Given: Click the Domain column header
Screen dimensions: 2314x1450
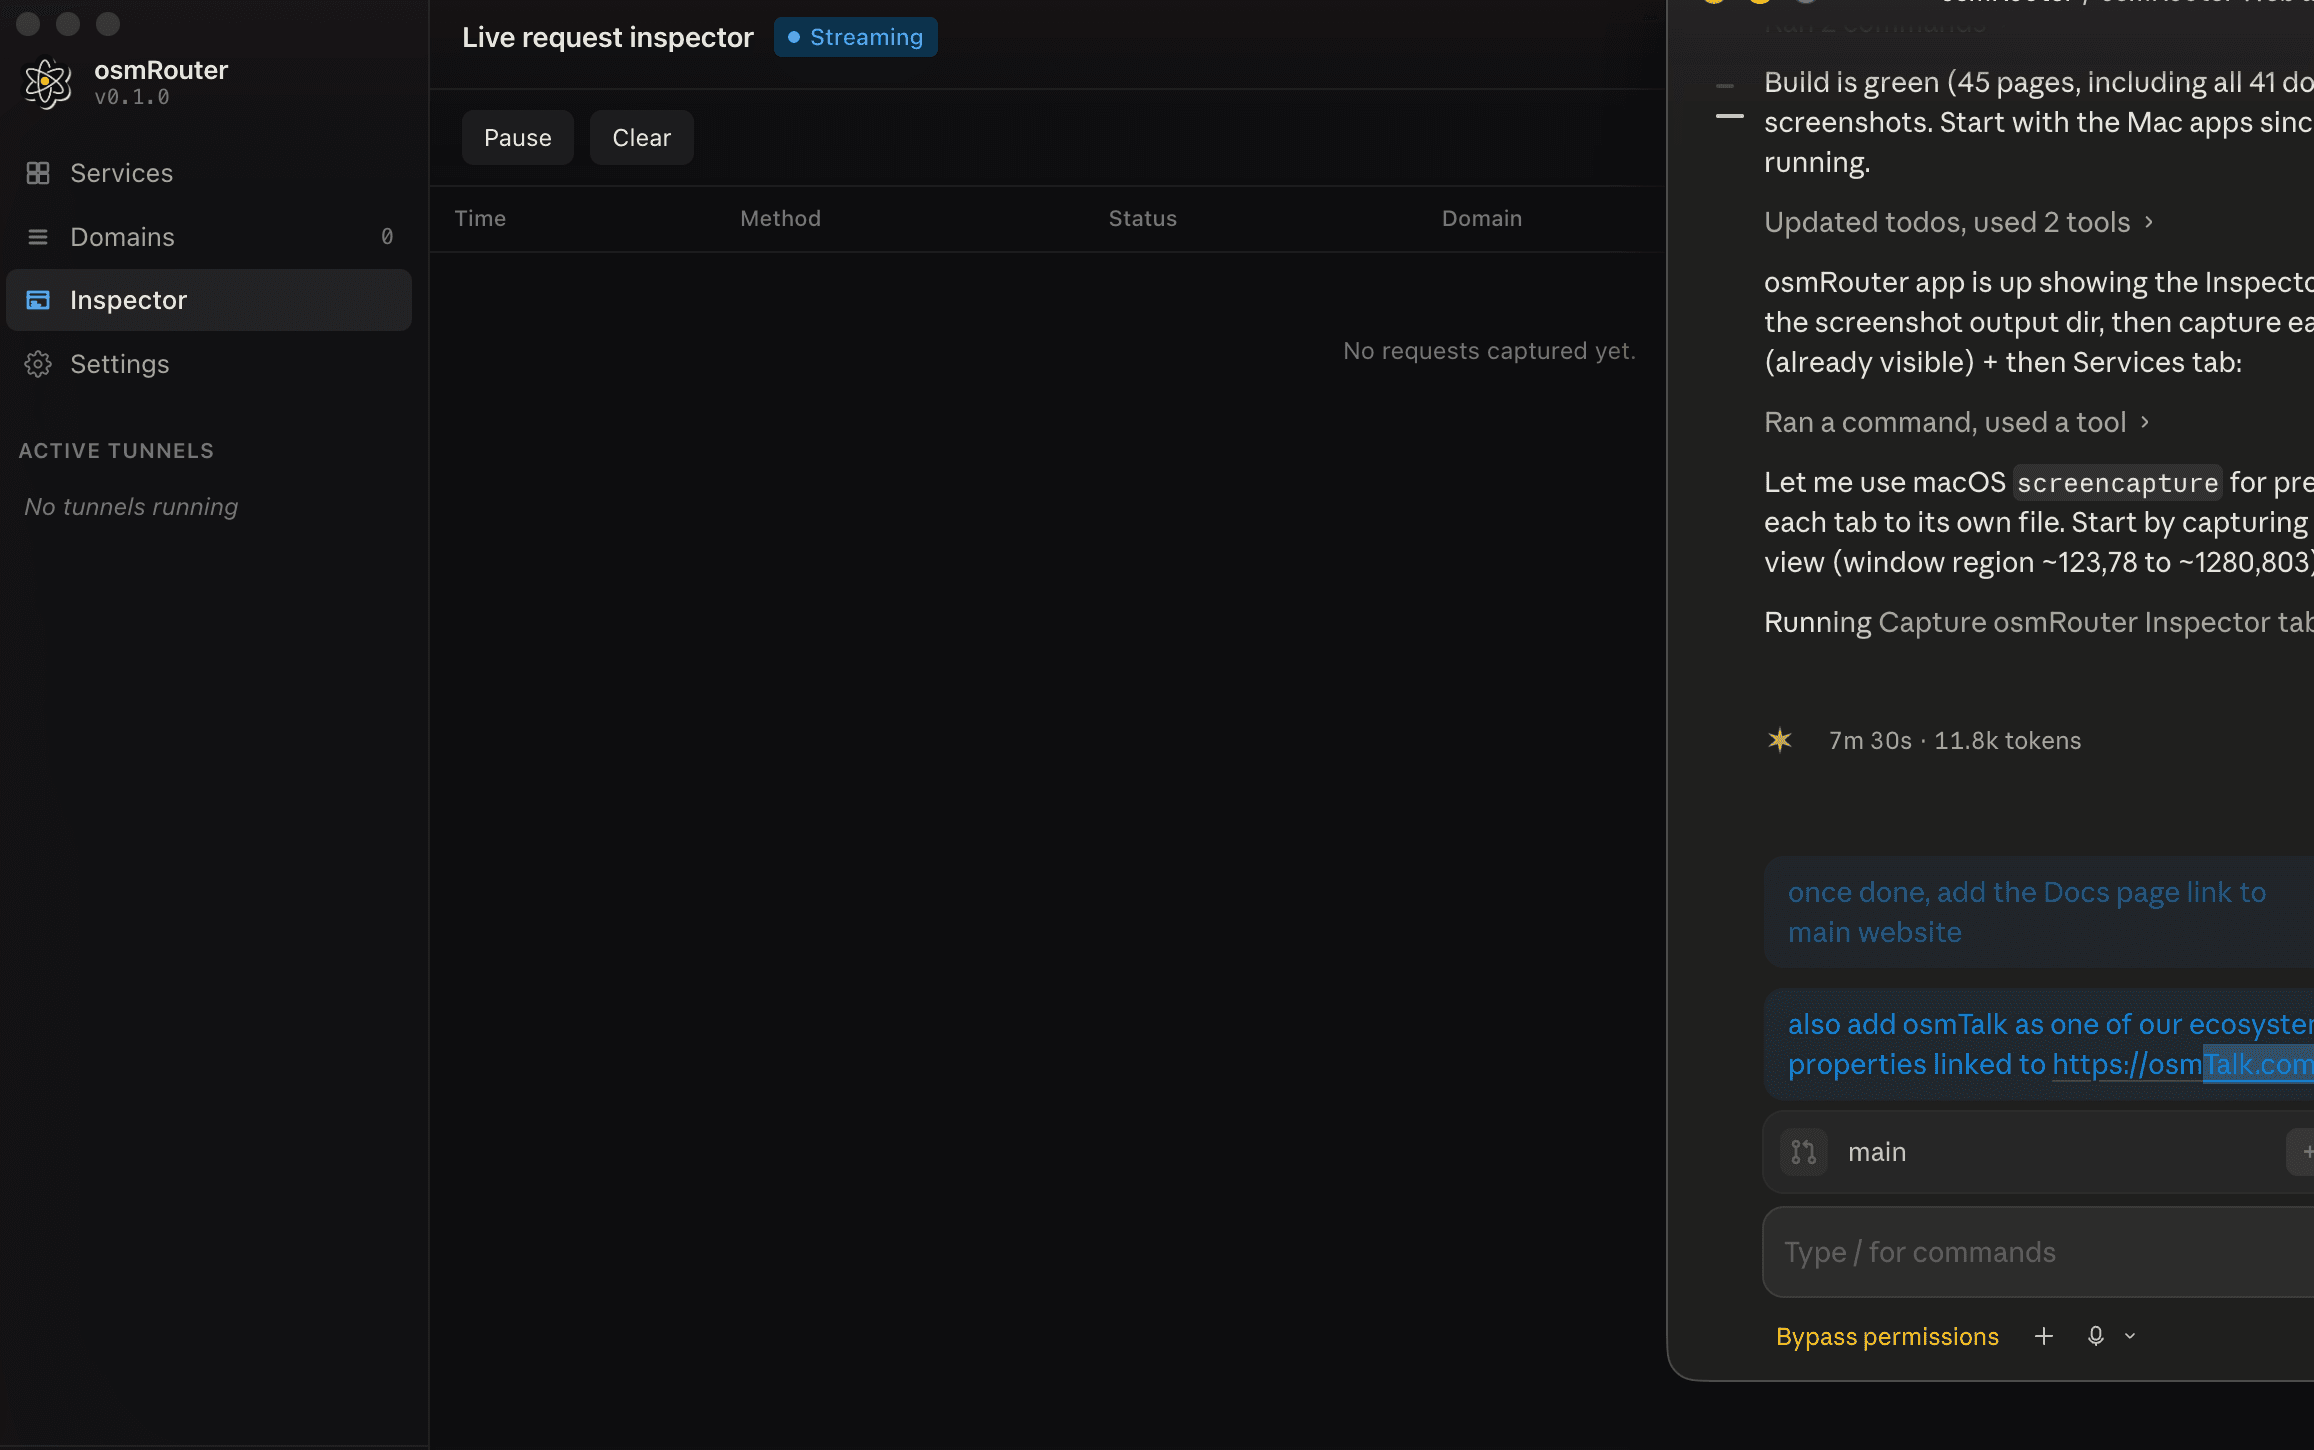Looking at the screenshot, I should click(x=1481, y=218).
